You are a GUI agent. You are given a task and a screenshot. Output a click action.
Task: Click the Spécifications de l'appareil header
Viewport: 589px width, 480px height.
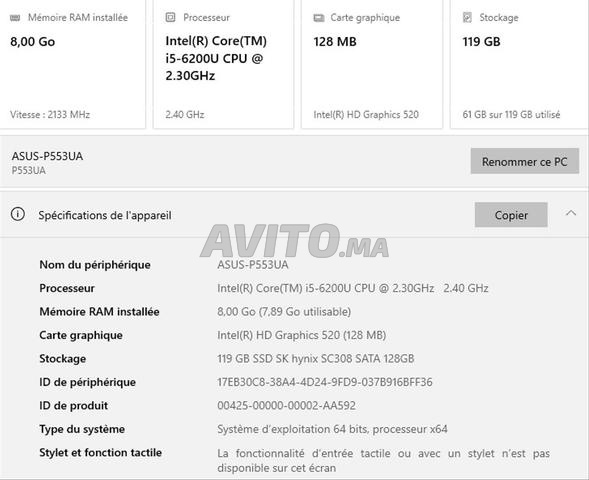[x=105, y=215]
